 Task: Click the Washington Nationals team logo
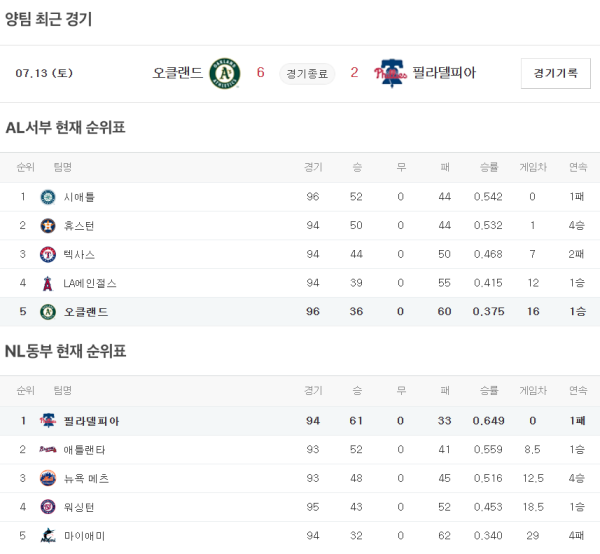click(x=47, y=508)
